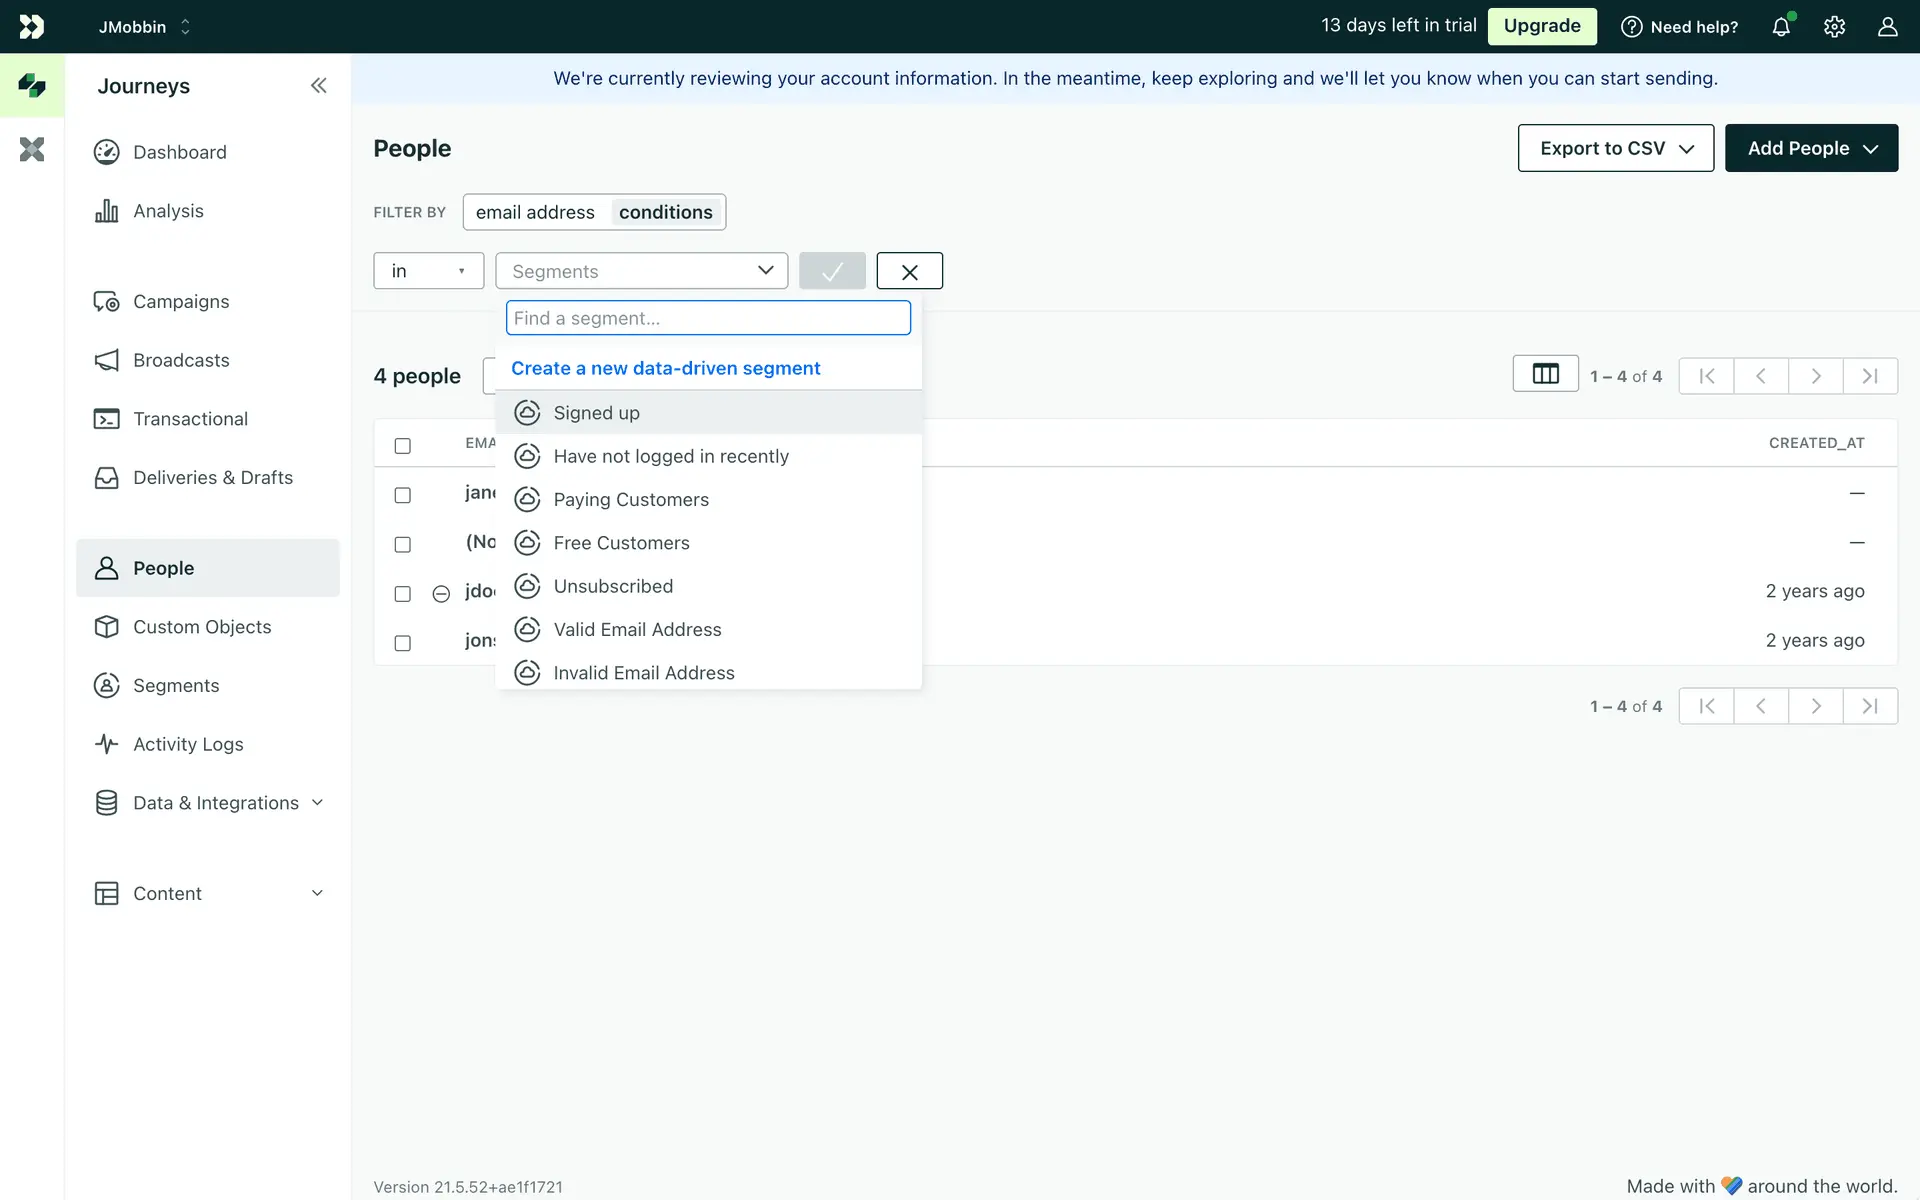Viewport: 1920px width, 1200px height.
Task: Open the Campaigns page from sidebar
Action: [181, 302]
